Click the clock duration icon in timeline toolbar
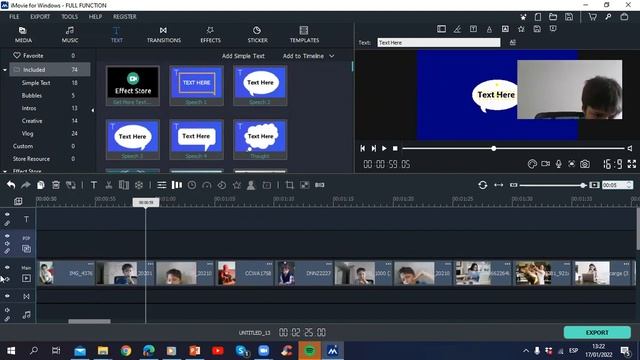640x360 pixels. point(192,185)
